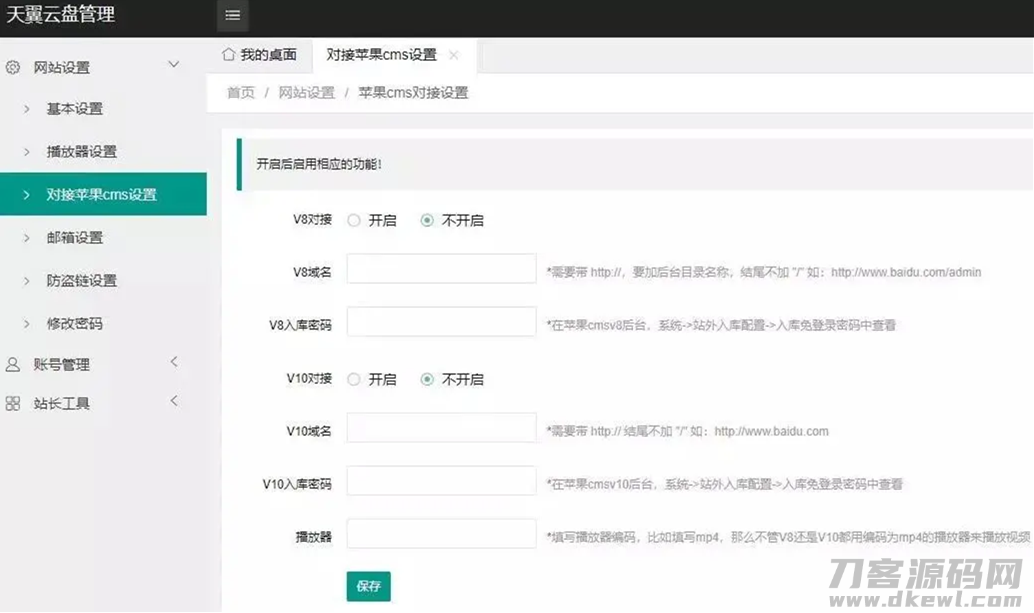The height and width of the screenshot is (613, 1034).
Task: Click the V8域名 input field
Action: (440, 268)
